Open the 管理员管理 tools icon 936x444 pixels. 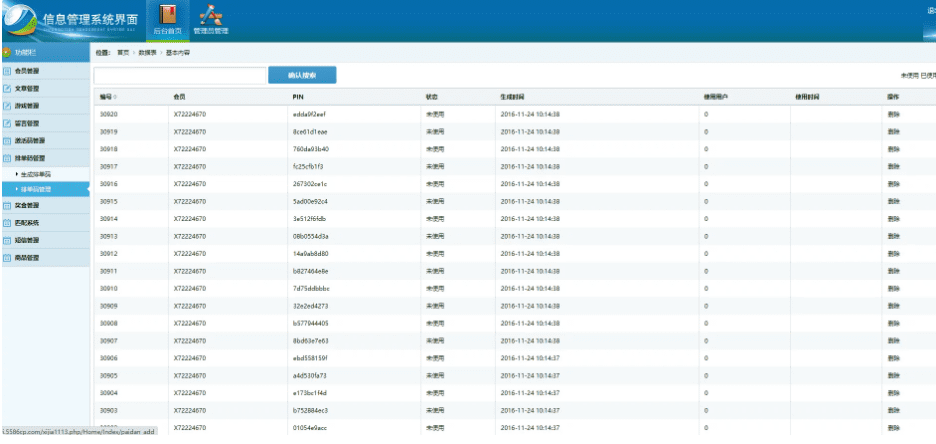(210, 14)
